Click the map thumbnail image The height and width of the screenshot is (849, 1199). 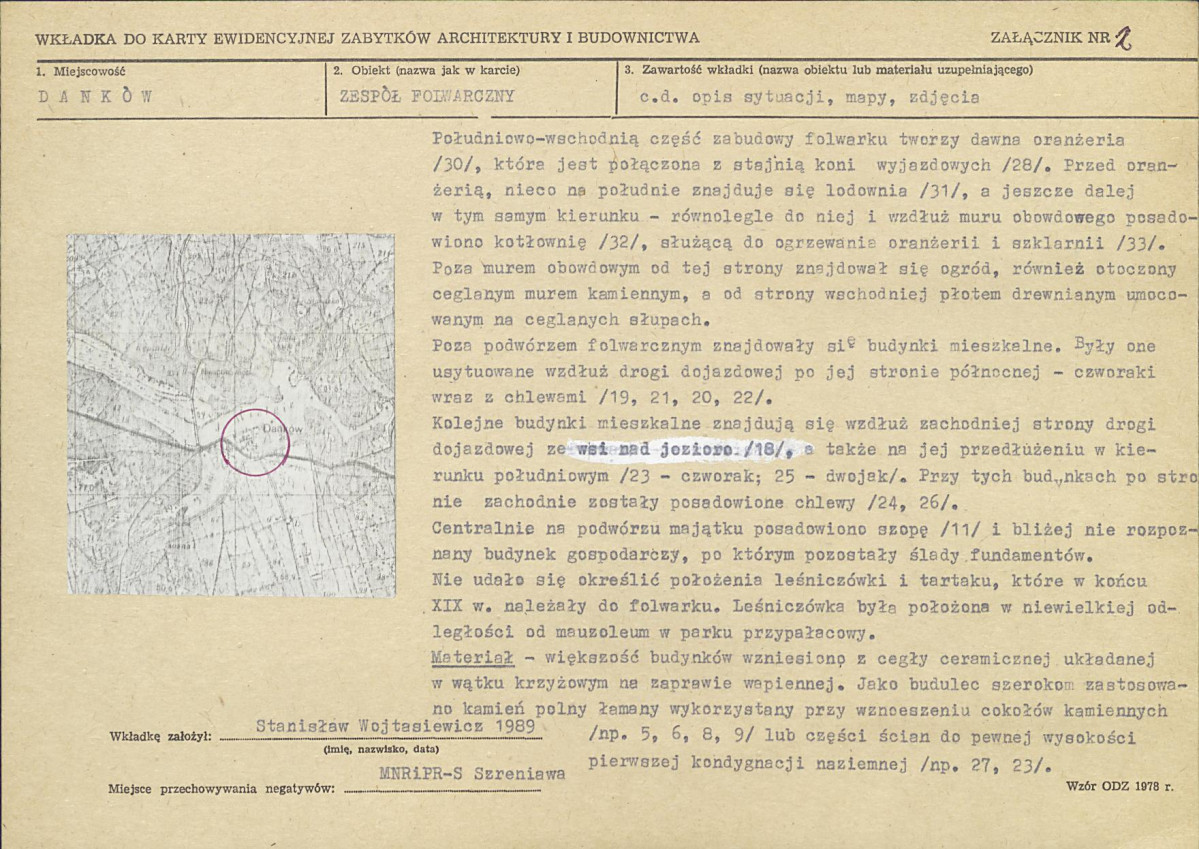[231, 415]
